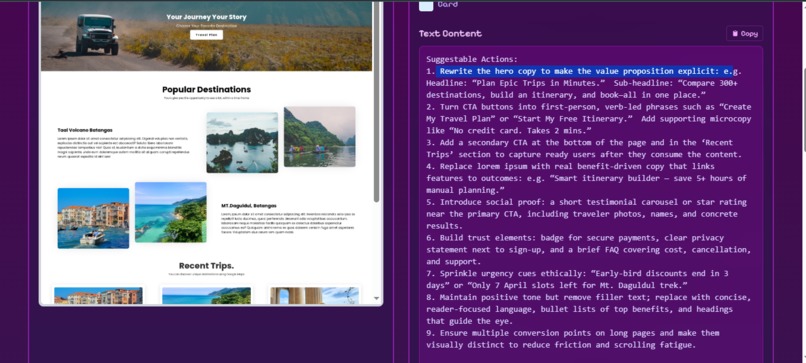
Task: Click the line "3. Add a secondary CTA"
Action: 579,142
